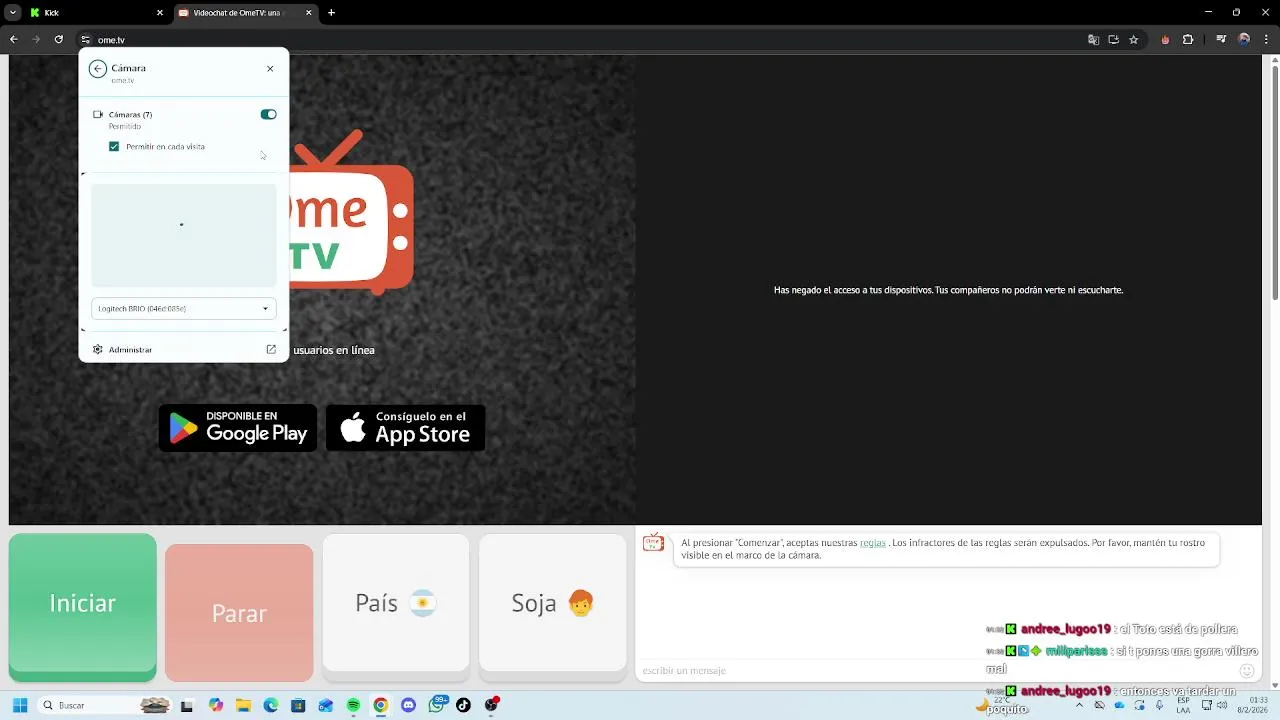Click the taskbar Buscar search box
Screen dimensions: 1280x720
point(105,705)
